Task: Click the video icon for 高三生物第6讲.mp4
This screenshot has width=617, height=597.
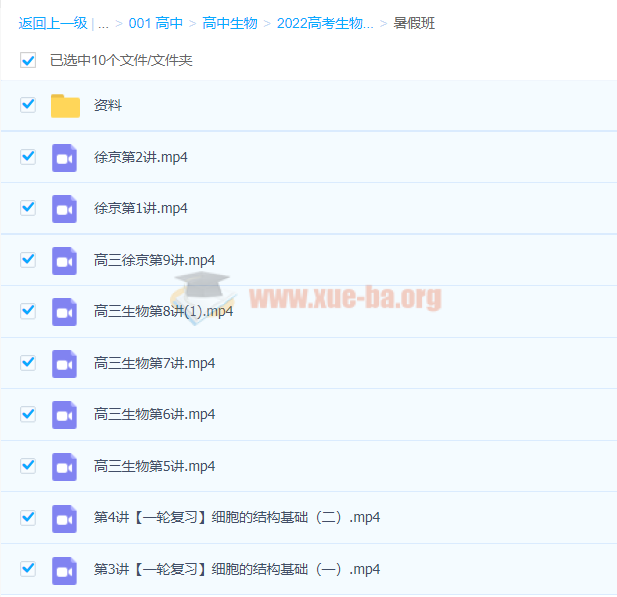Action: click(x=65, y=414)
